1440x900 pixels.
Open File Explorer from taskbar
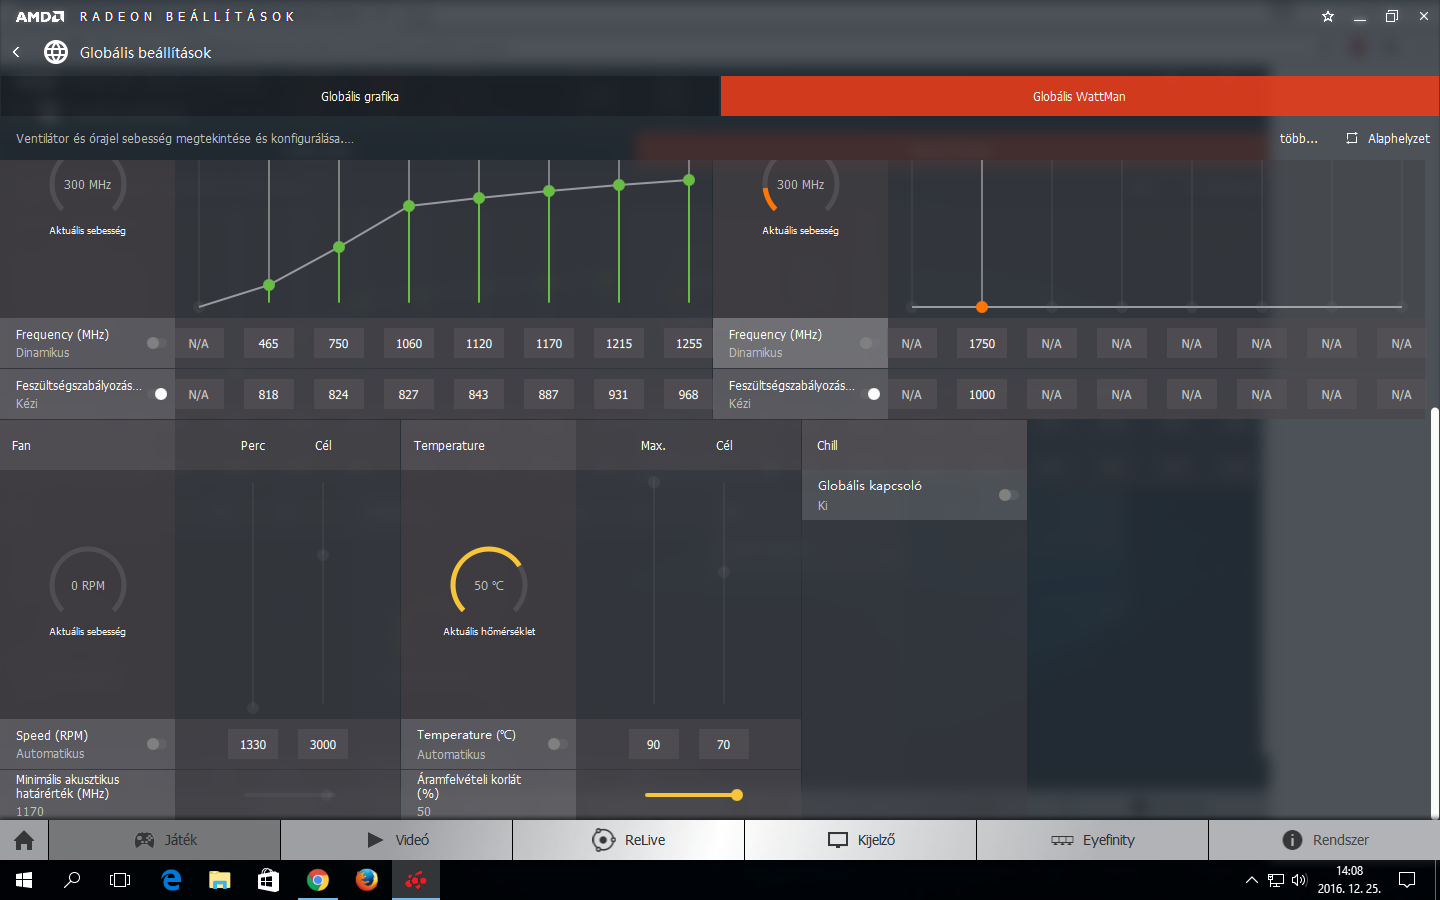tap(219, 880)
